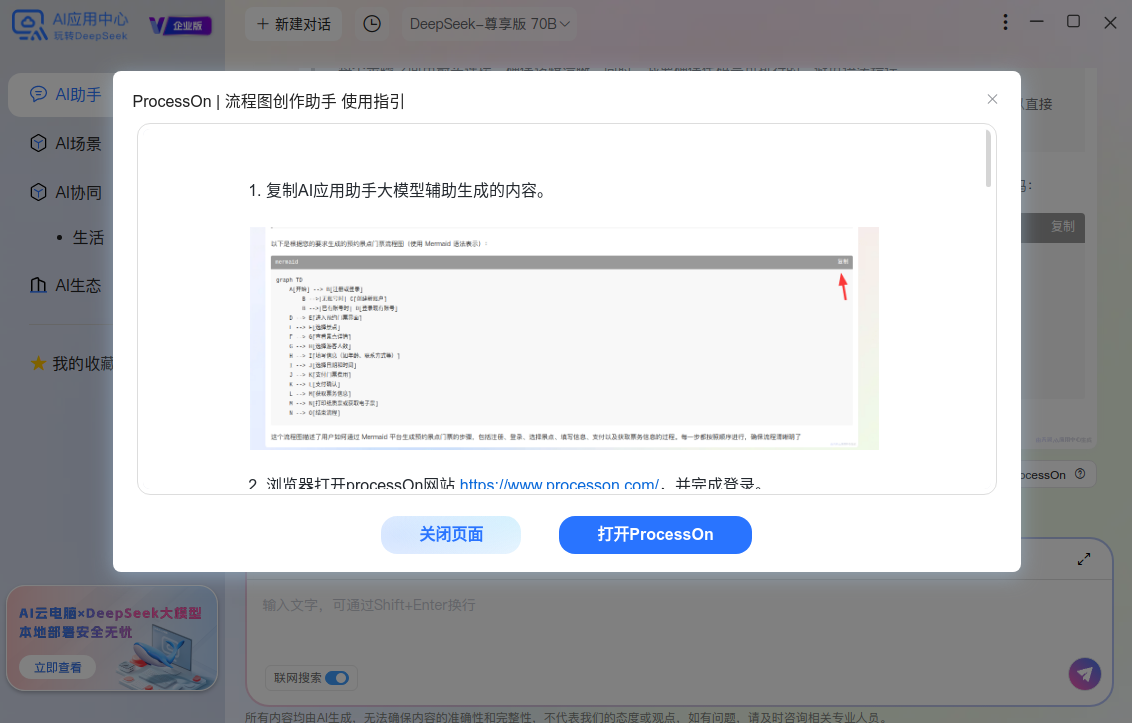
Task: Click the guide screenshot thumbnail
Action: pyautogui.click(x=564, y=338)
